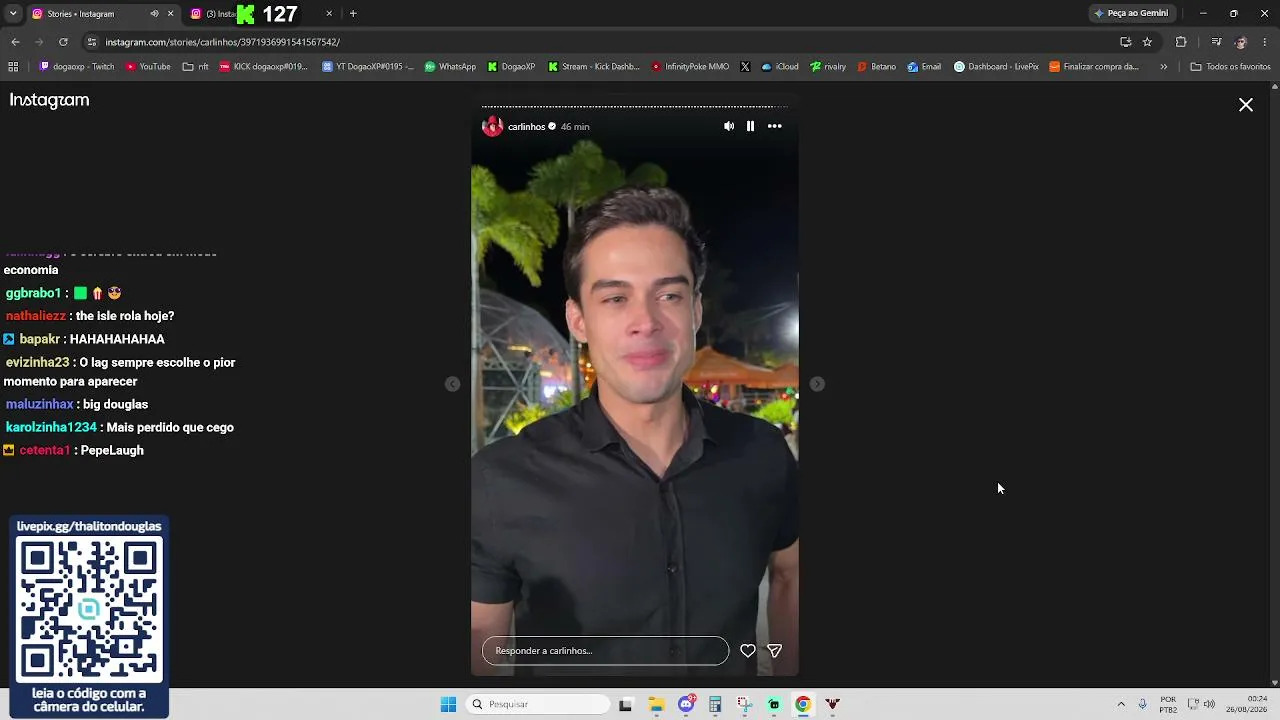
Task: Pause the playing Instagram story
Action: (750, 126)
